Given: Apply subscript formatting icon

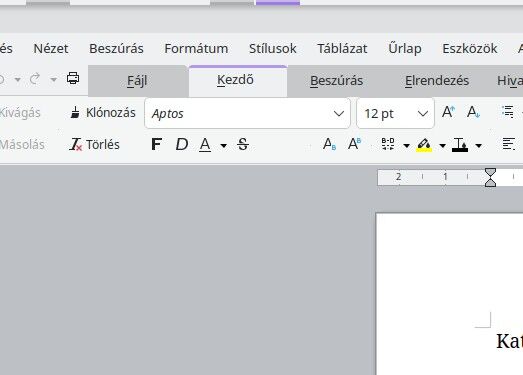Looking at the screenshot, I should pyautogui.click(x=330, y=144).
